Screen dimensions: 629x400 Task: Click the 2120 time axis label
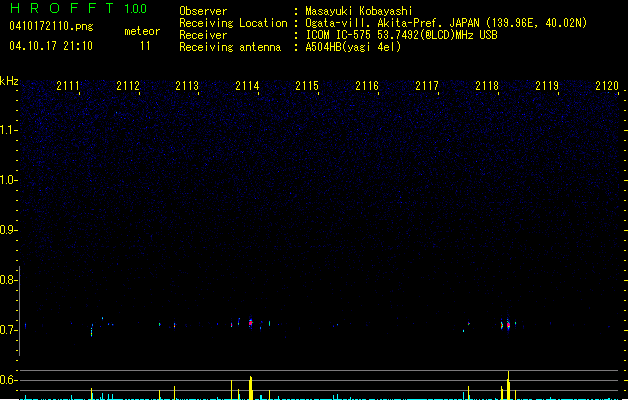tap(607, 85)
